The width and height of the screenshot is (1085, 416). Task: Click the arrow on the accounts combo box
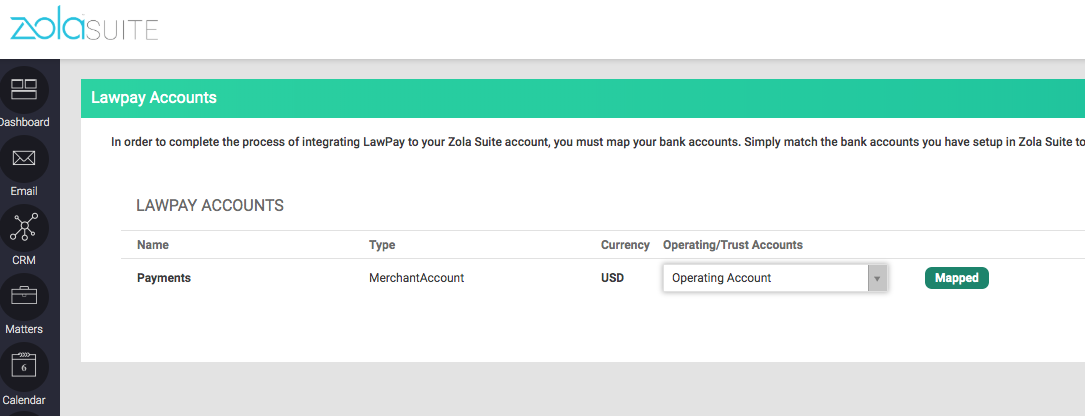point(877,278)
